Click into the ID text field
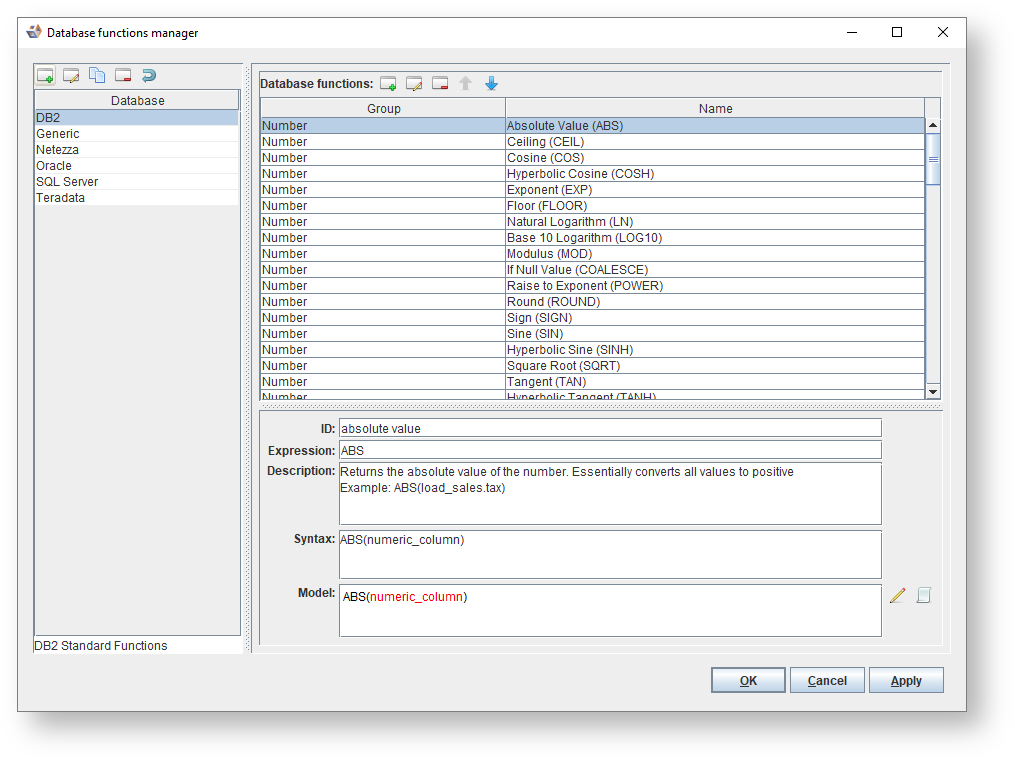 [610, 429]
